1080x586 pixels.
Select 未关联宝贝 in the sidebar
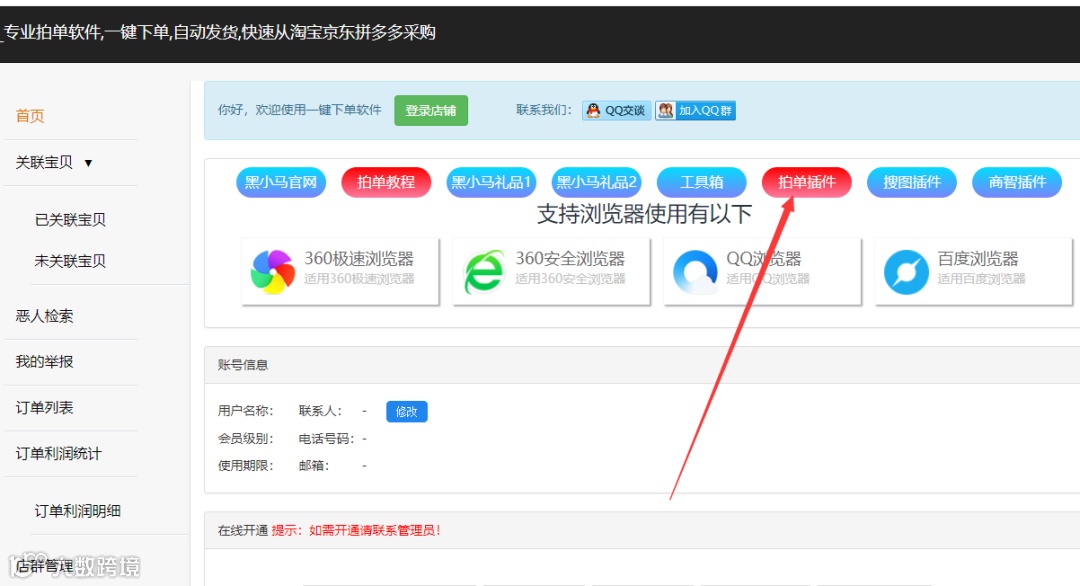pos(70,261)
